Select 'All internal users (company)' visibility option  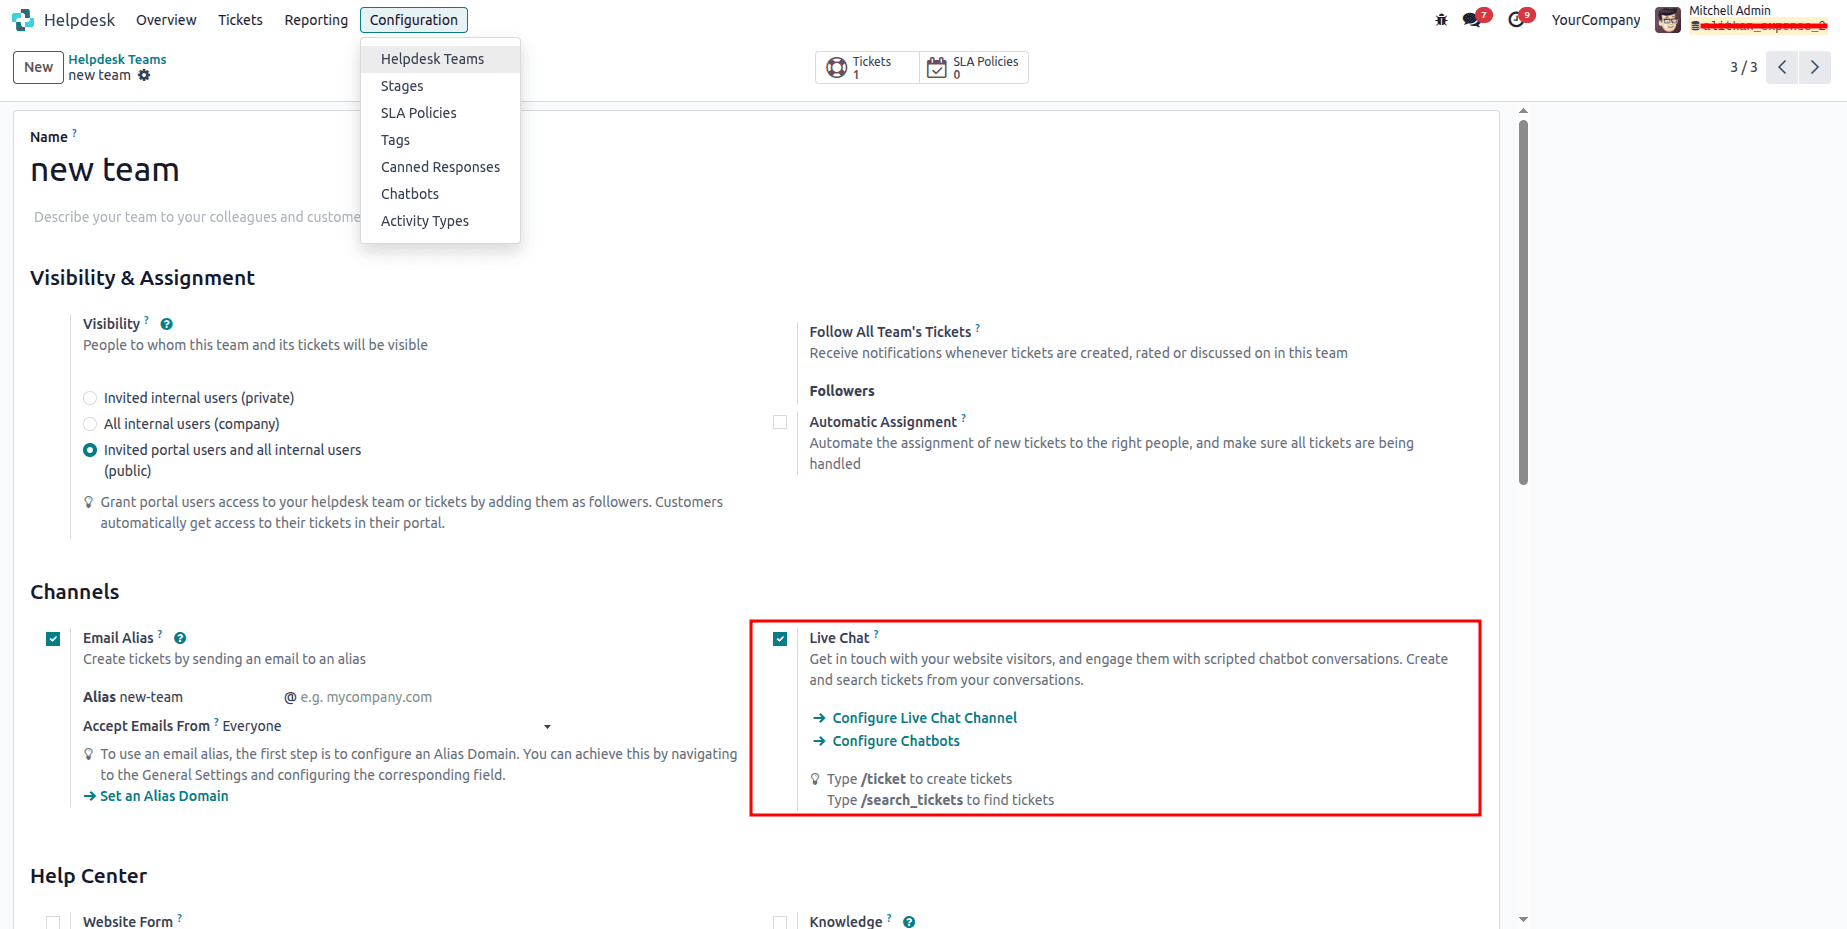coord(90,424)
